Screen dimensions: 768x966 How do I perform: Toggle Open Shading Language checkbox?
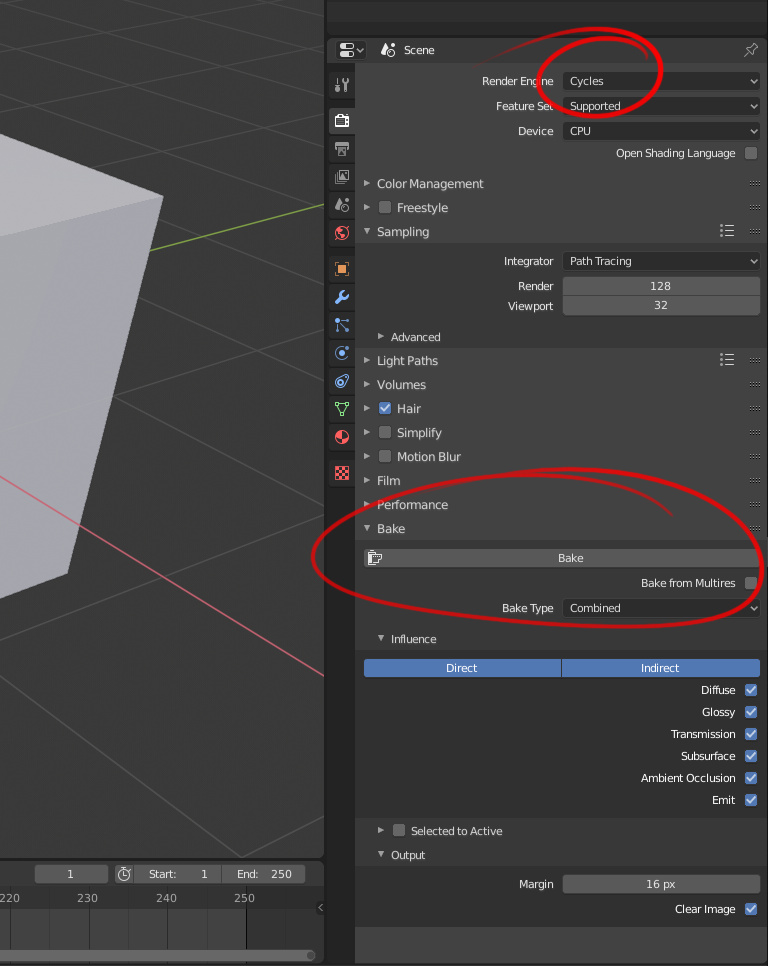(x=751, y=153)
